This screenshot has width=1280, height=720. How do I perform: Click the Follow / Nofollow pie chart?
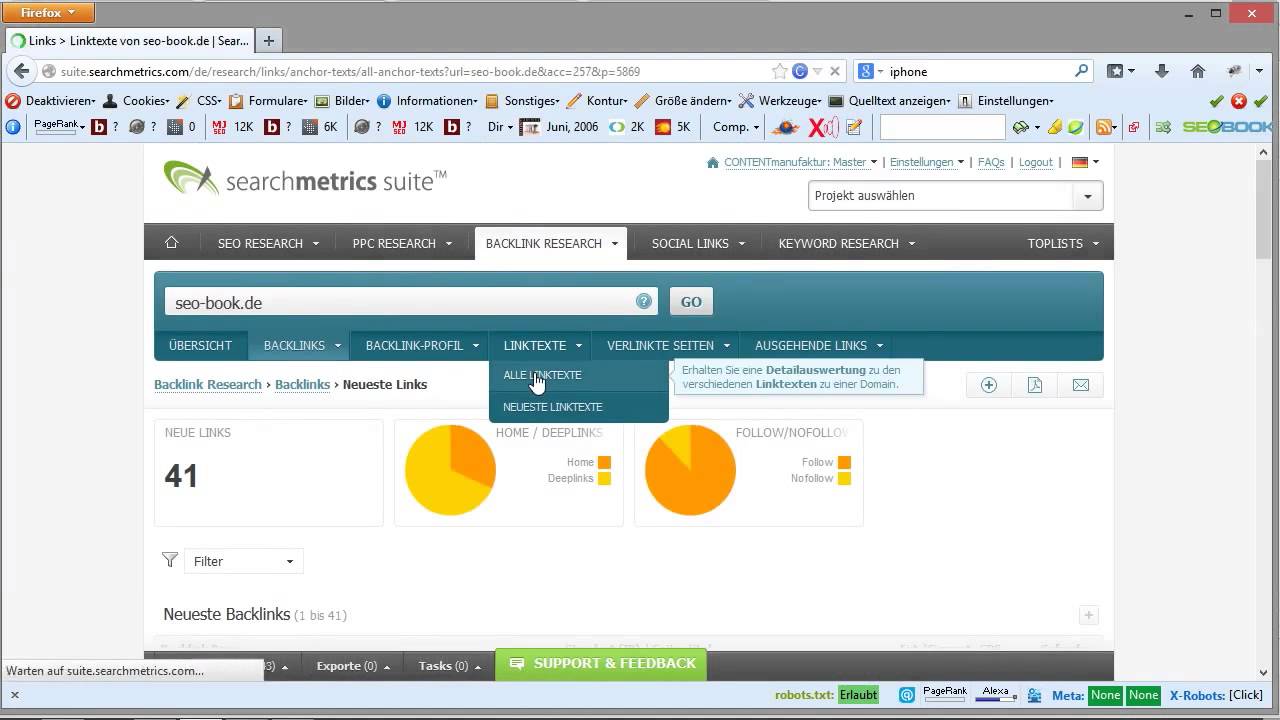point(690,470)
